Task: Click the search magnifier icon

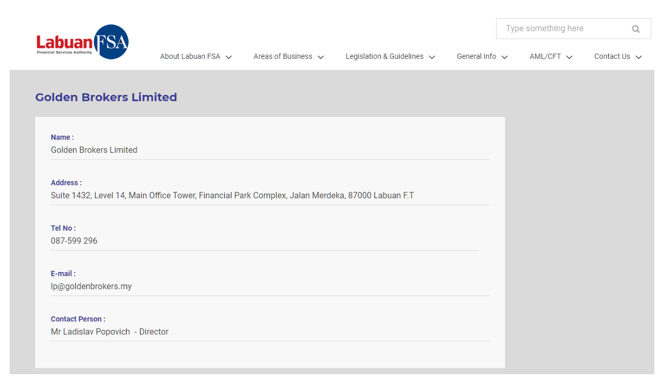Action: [636, 29]
